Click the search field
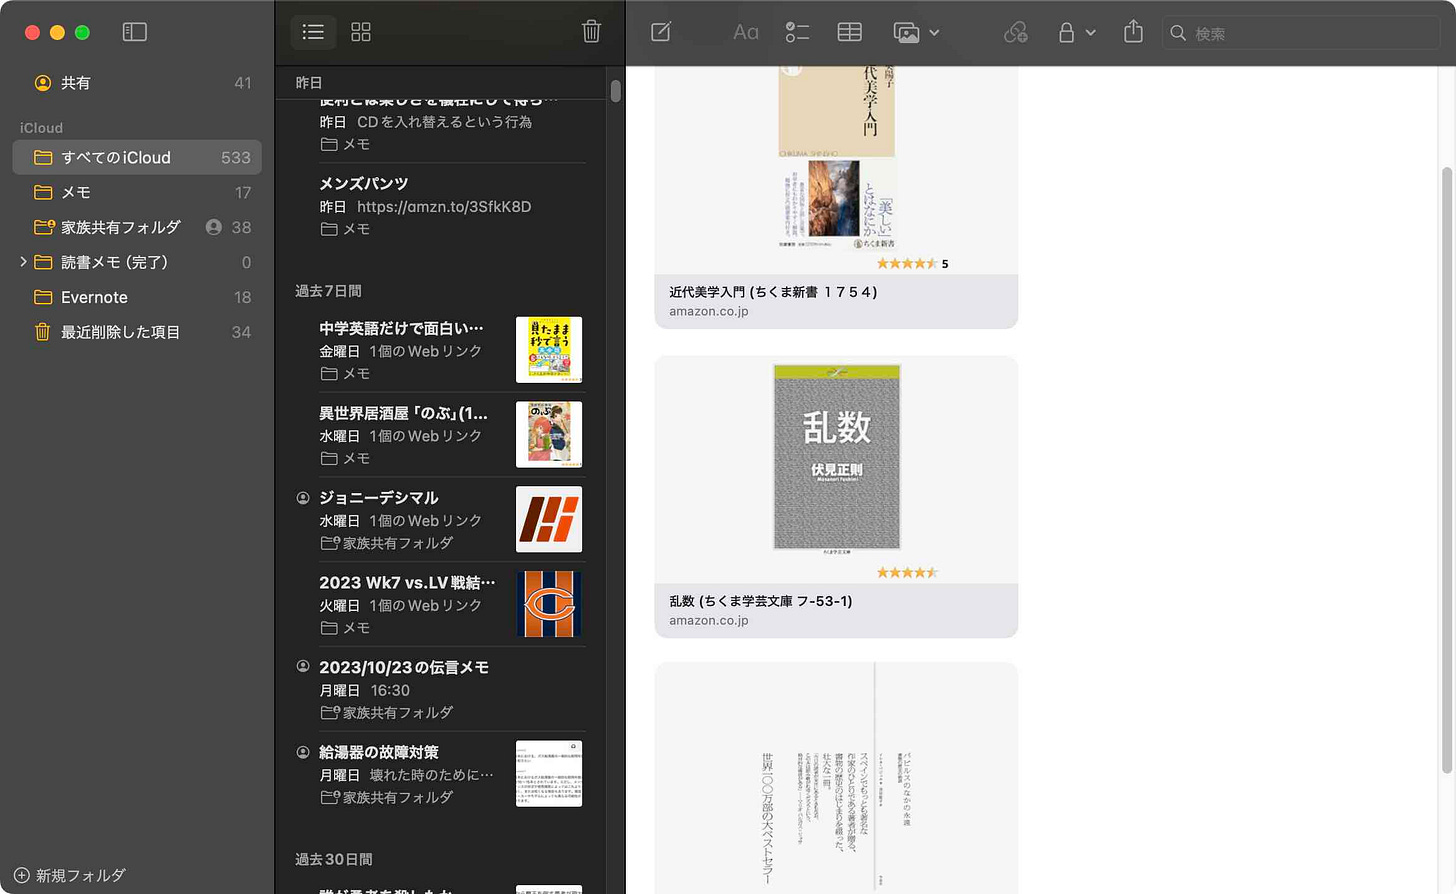The image size is (1456, 894). pos(1301,33)
